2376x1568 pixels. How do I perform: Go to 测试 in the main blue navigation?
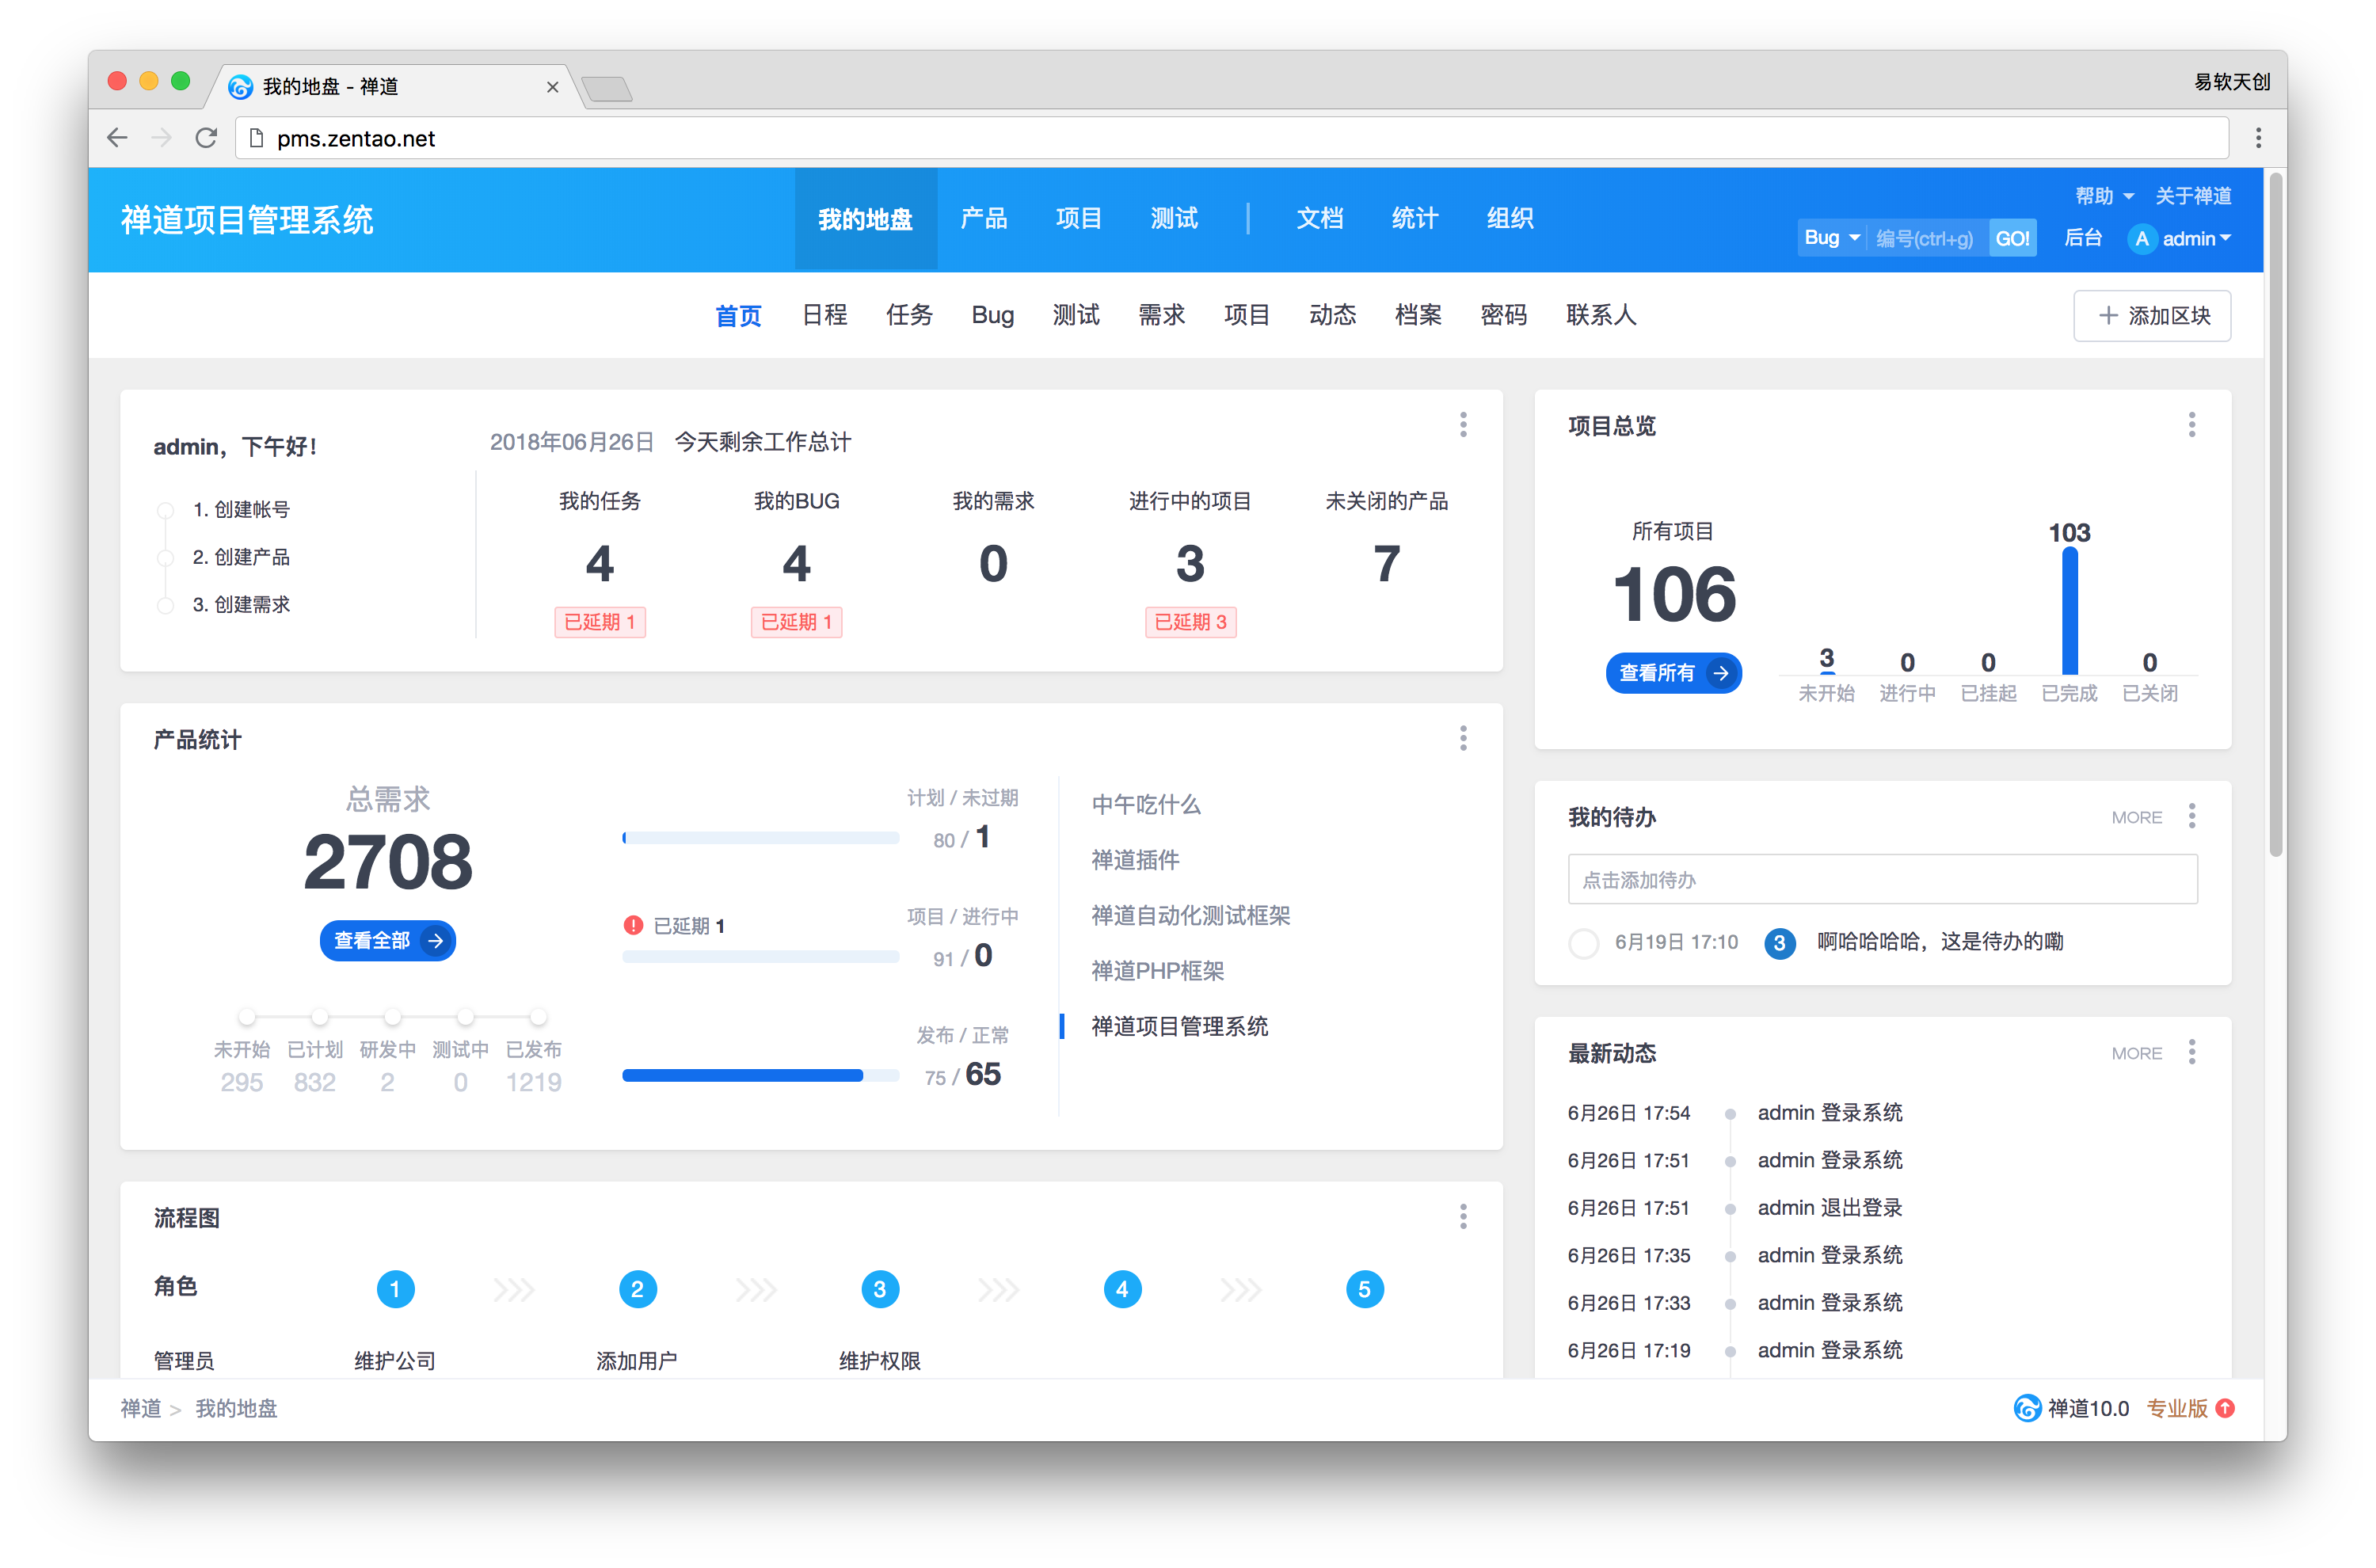click(x=1174, y=219)
